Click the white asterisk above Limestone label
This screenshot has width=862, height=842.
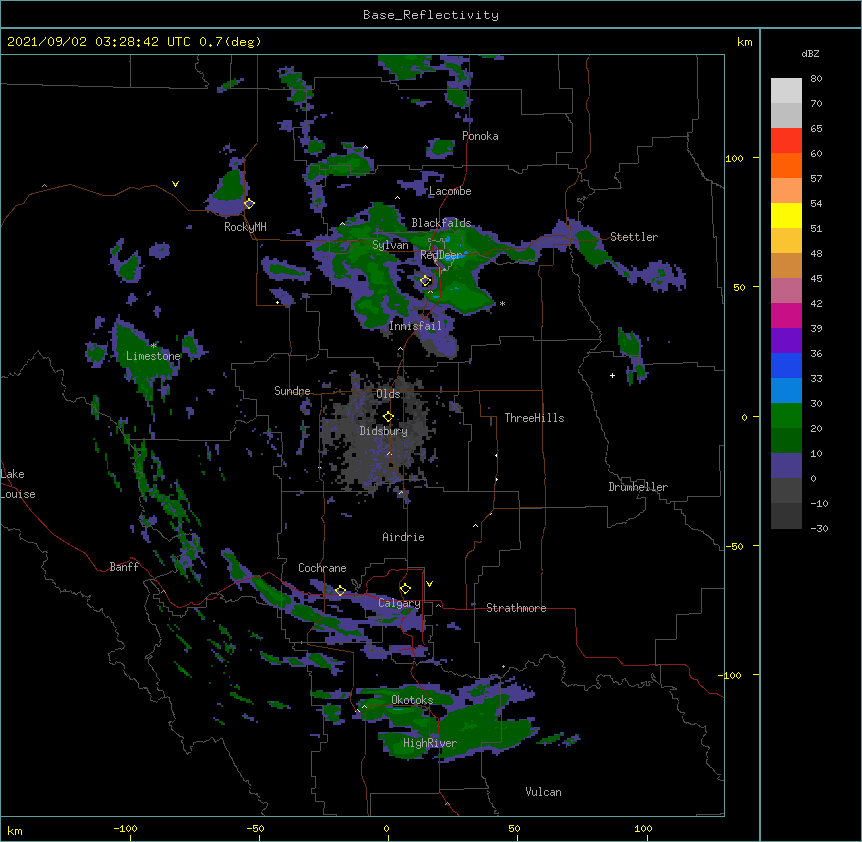click(x=153, y=346)
